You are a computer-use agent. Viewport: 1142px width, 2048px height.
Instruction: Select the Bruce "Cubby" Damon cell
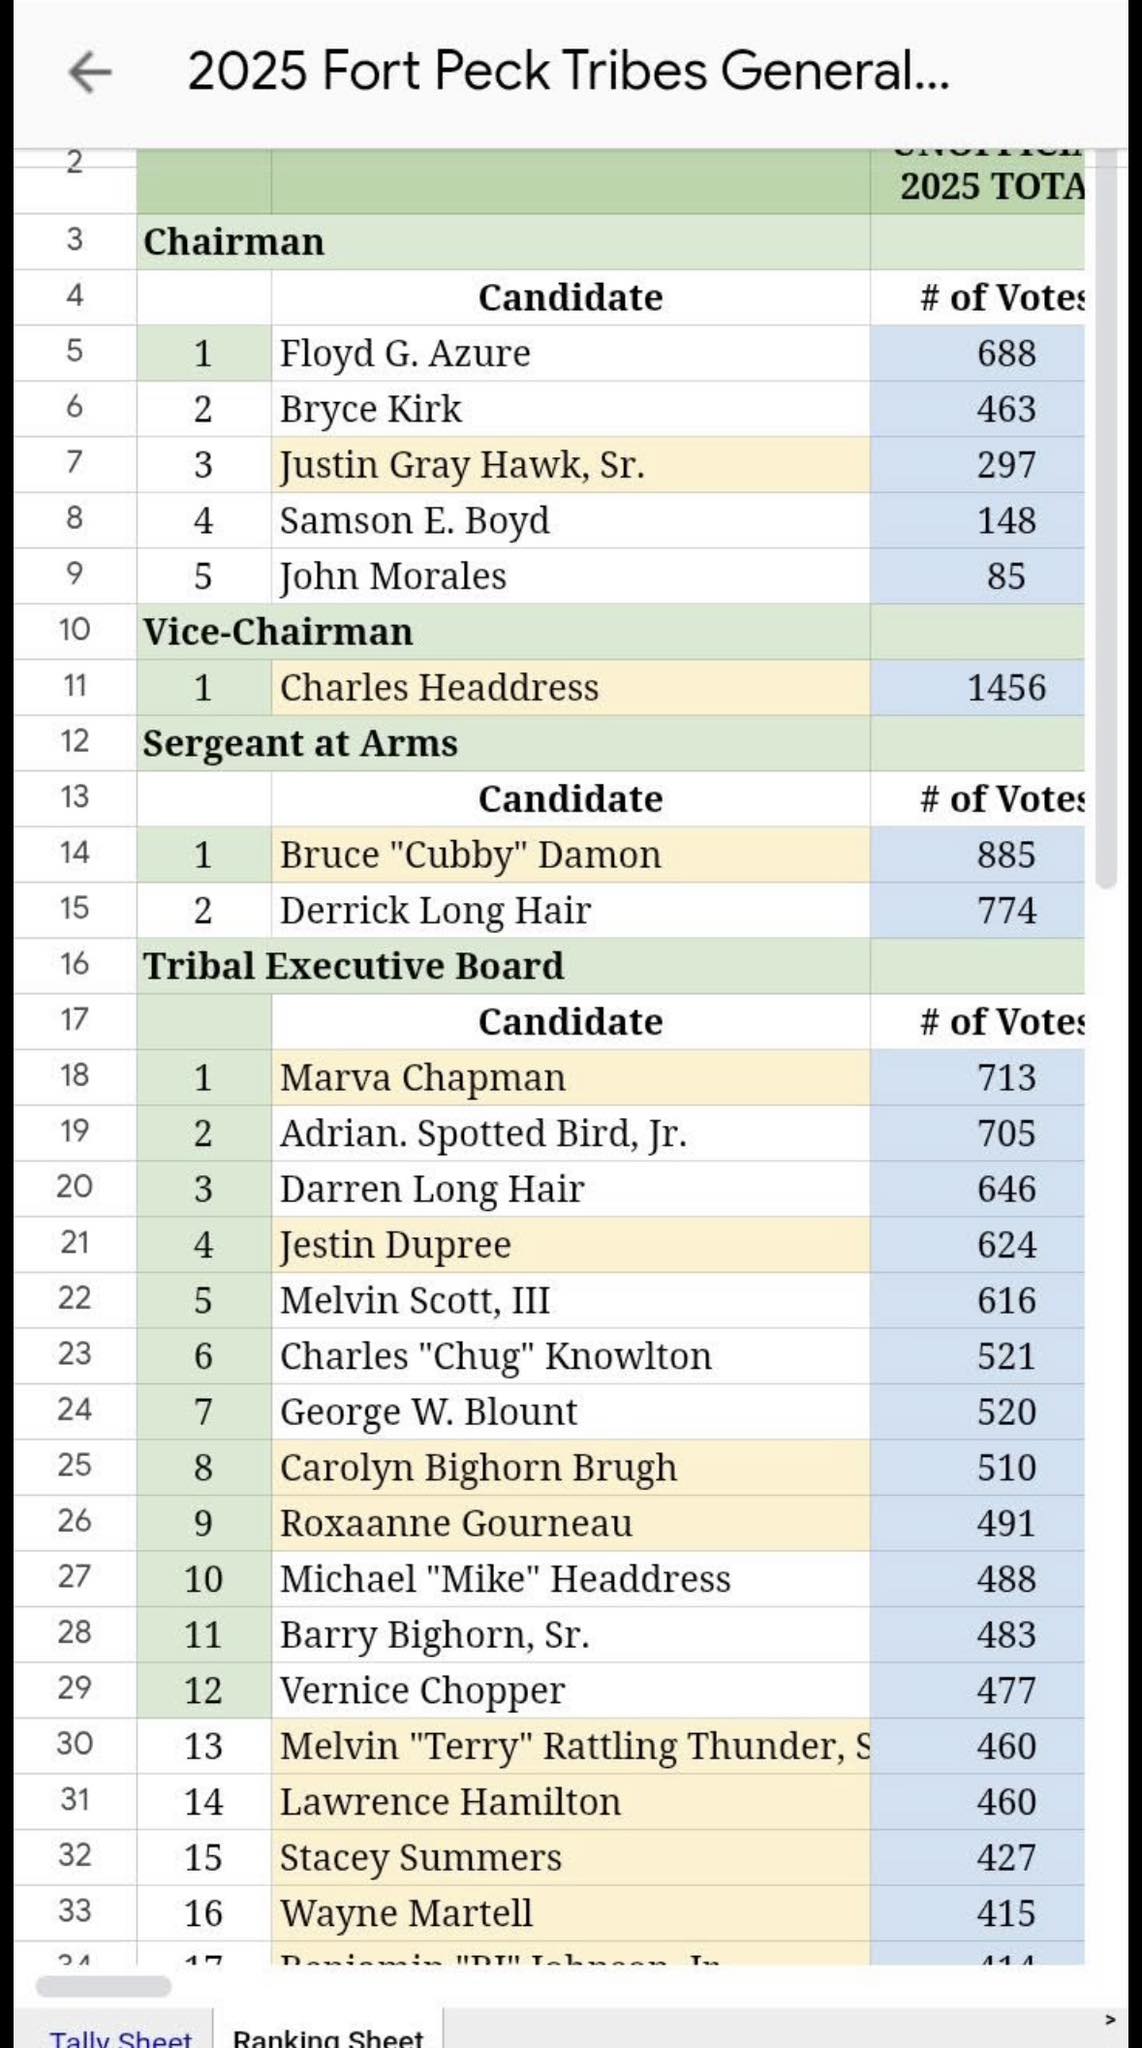570,855
